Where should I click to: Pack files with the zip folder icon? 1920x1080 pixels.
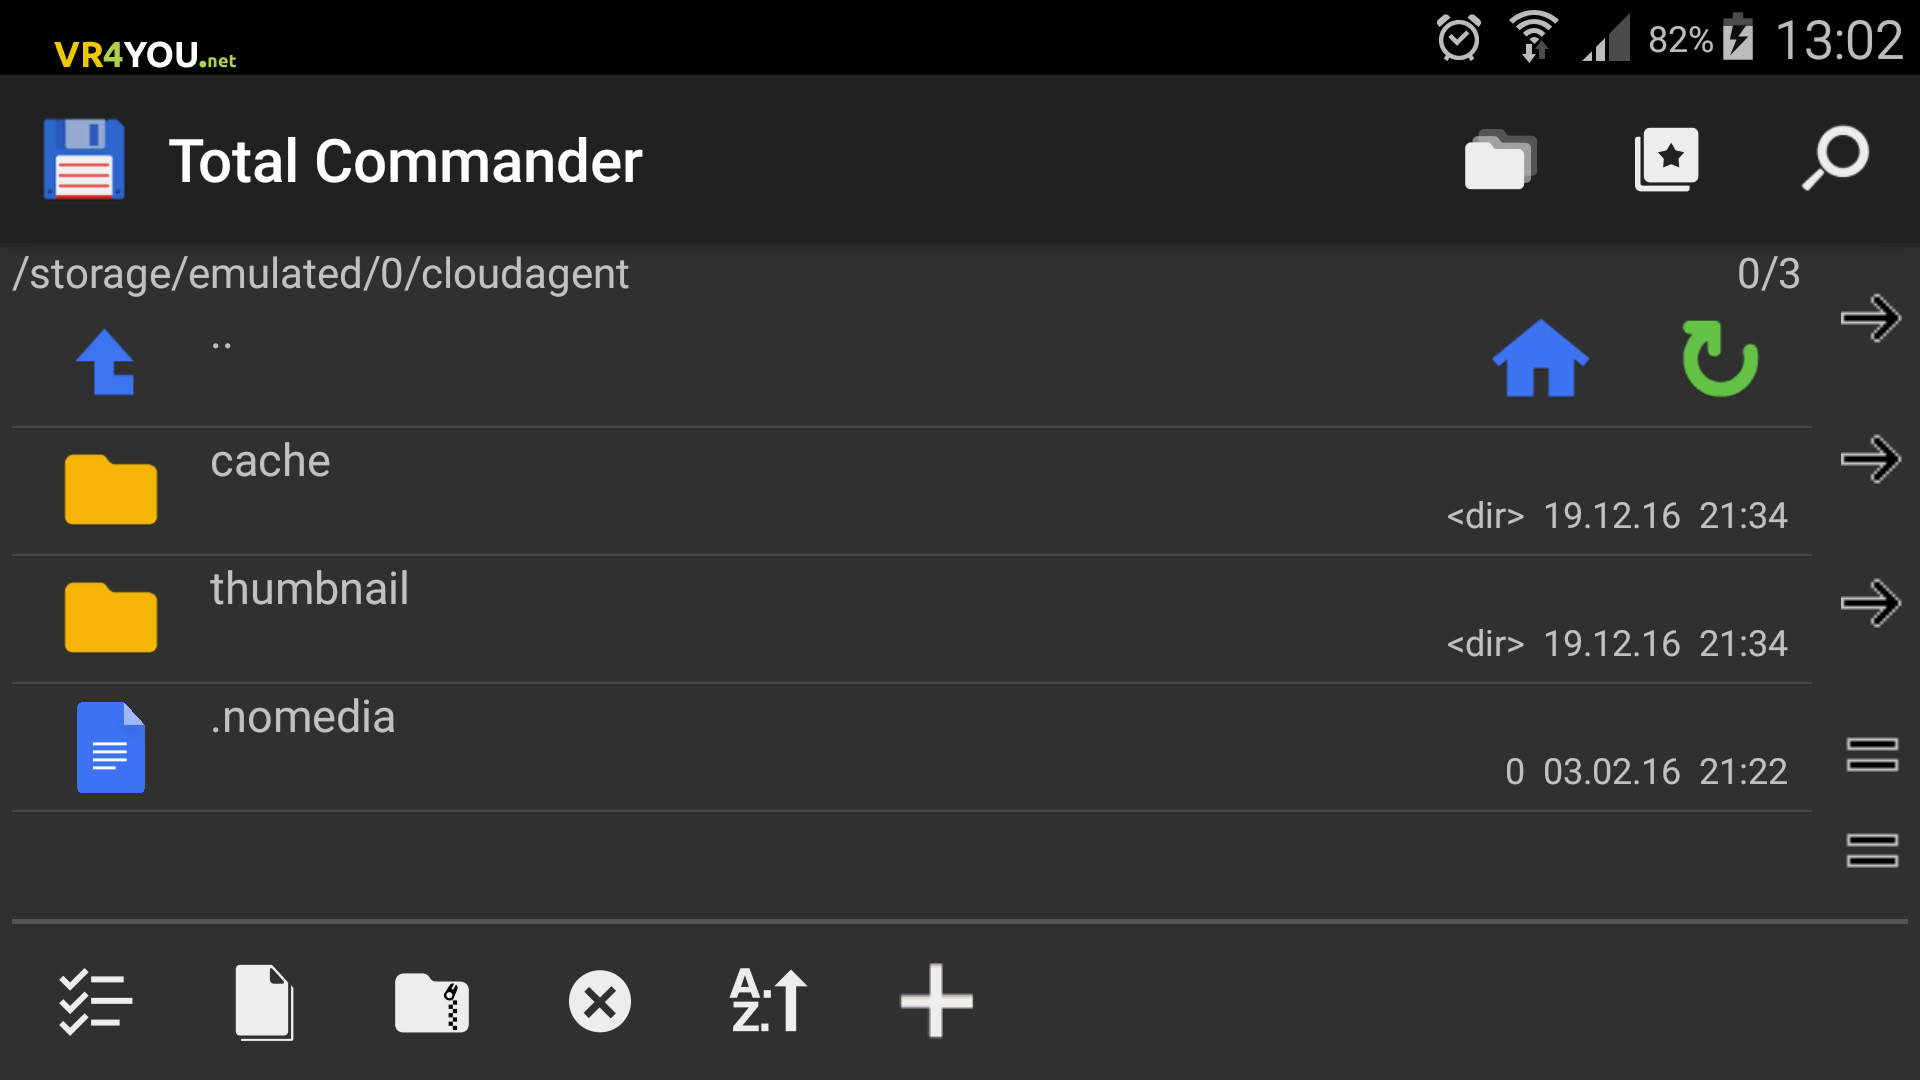[x=432, y=1002]
